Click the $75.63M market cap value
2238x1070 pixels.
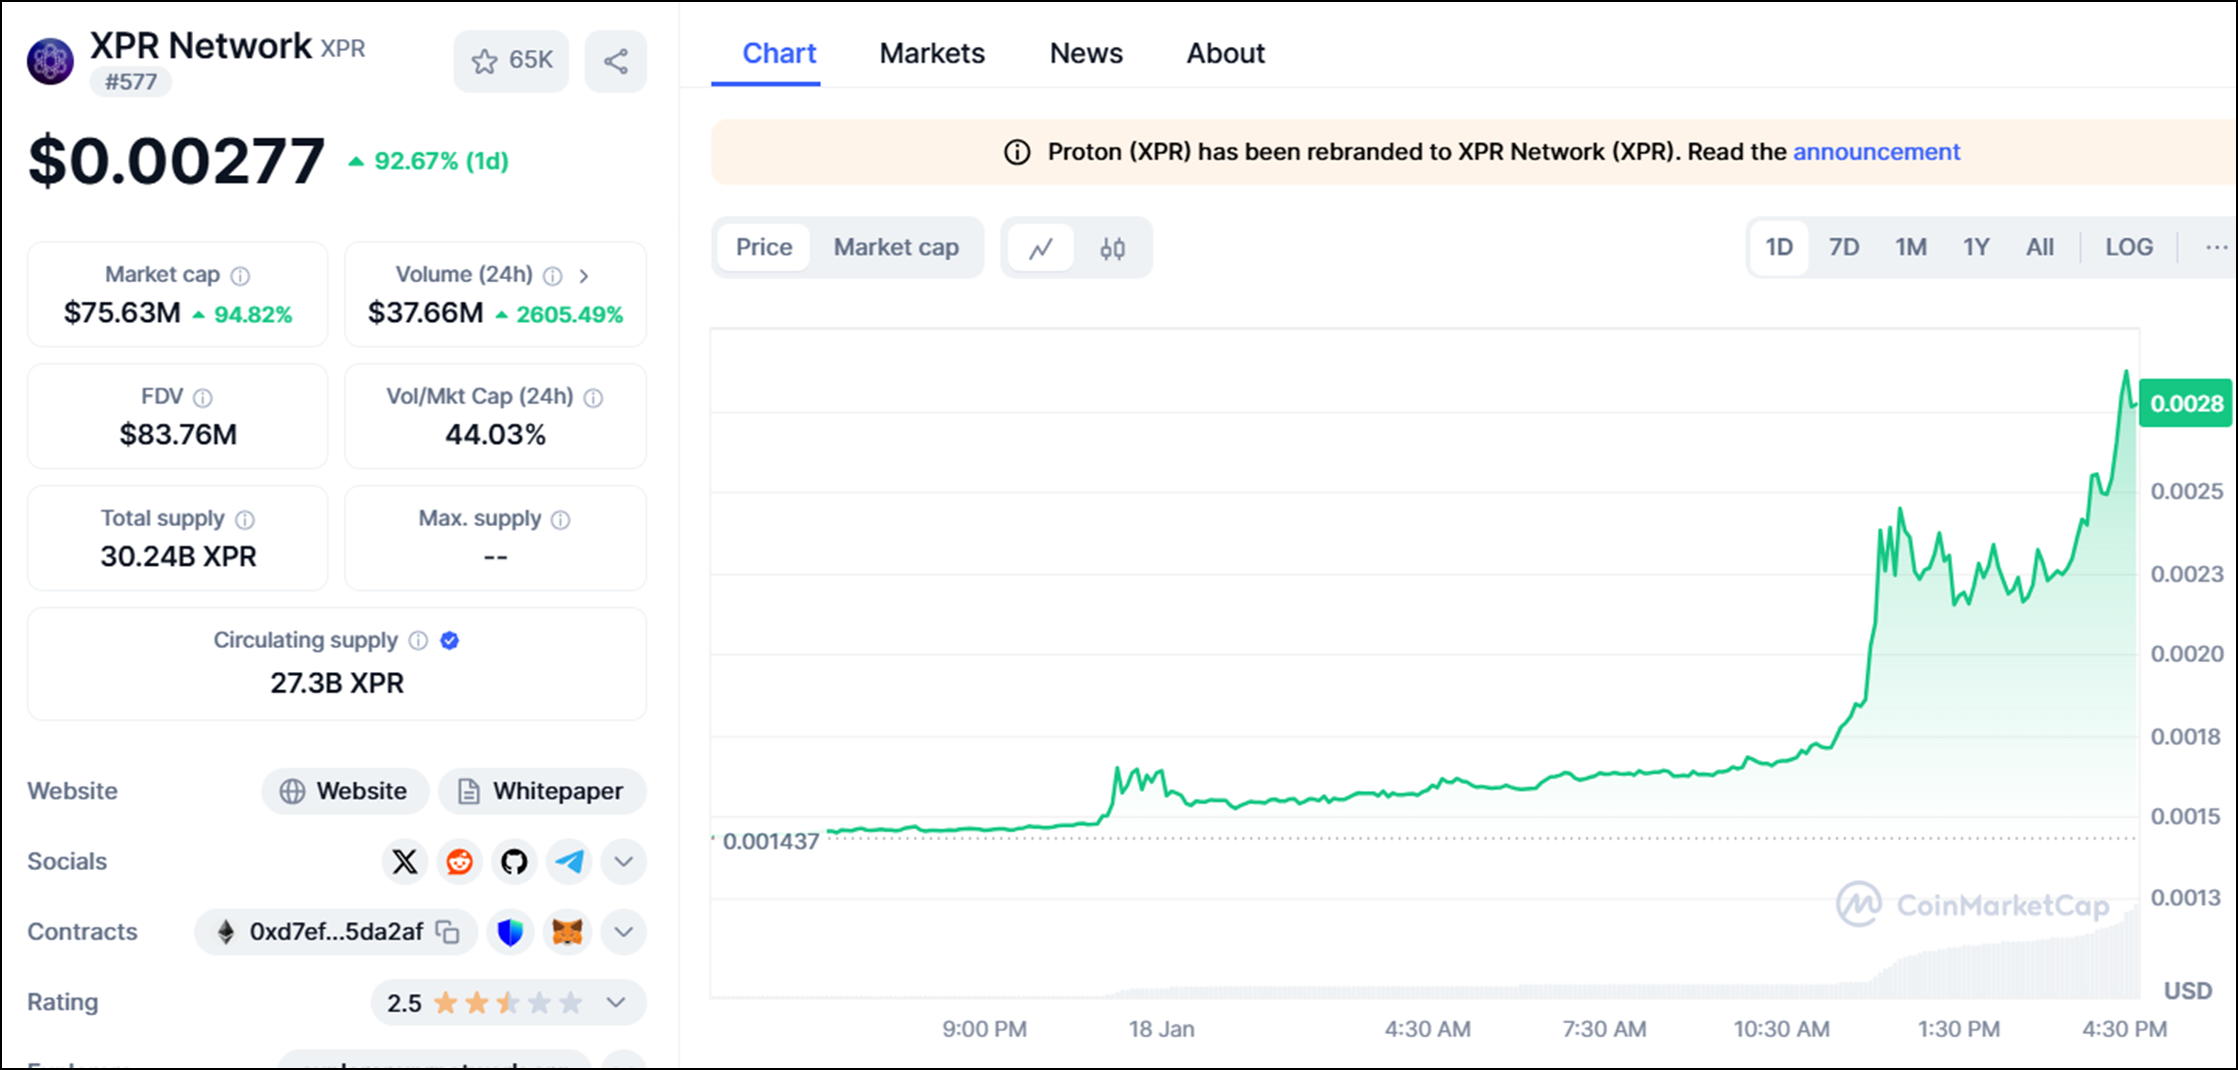122,313
